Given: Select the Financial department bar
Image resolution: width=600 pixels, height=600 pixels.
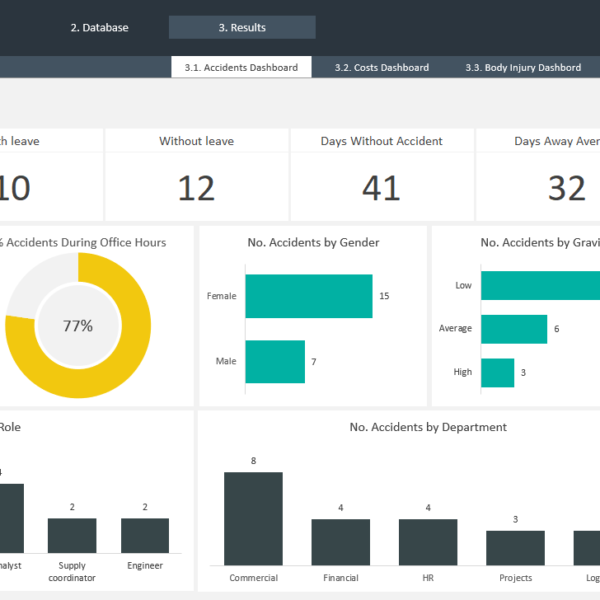Looking at the screenshot, I should coord(340,542).
